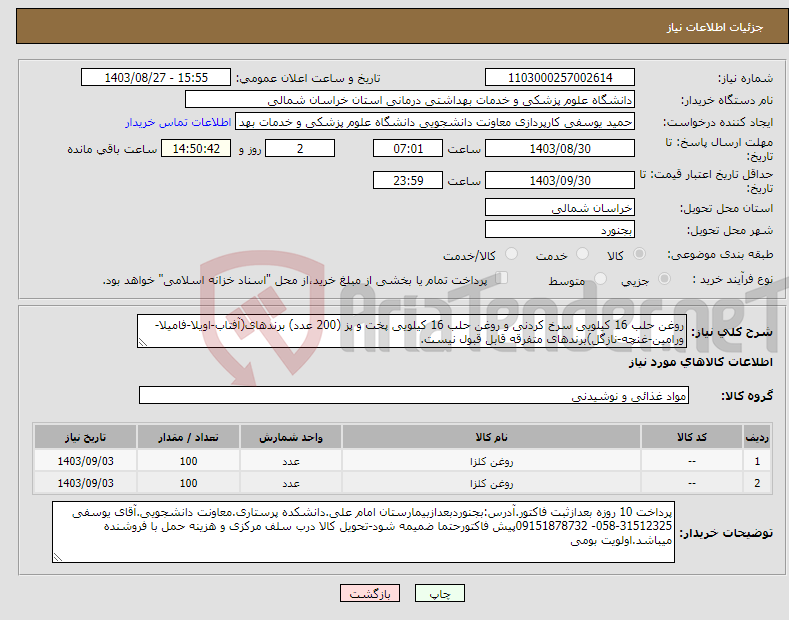This screenshot has height=620, width=789.
Task: Select the خدمت radio button
Action: 582,254
